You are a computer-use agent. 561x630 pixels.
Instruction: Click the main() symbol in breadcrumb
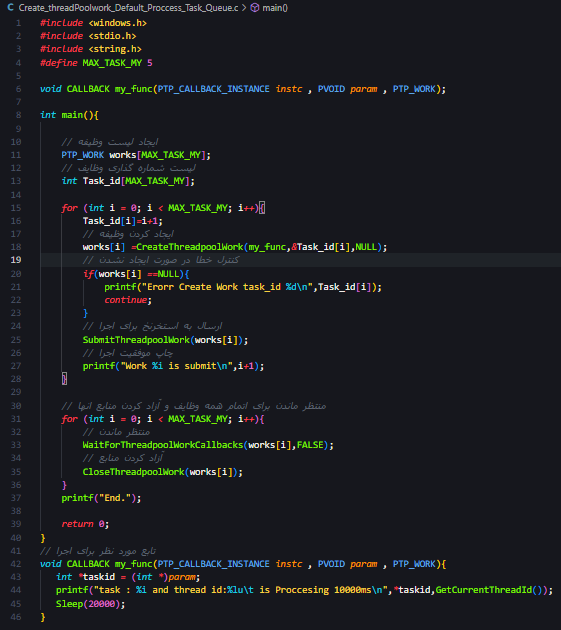(275, 8)
